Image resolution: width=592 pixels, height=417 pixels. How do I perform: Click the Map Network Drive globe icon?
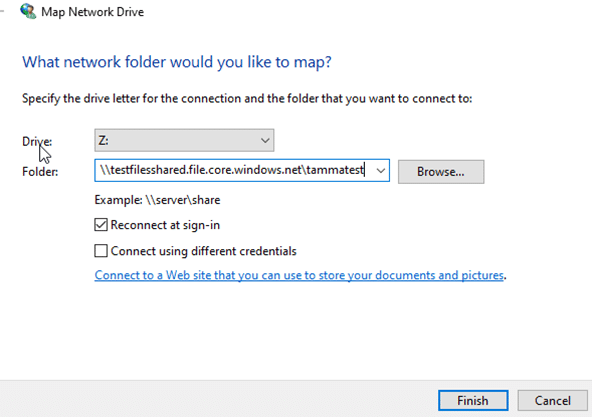(x=28, y=11)
